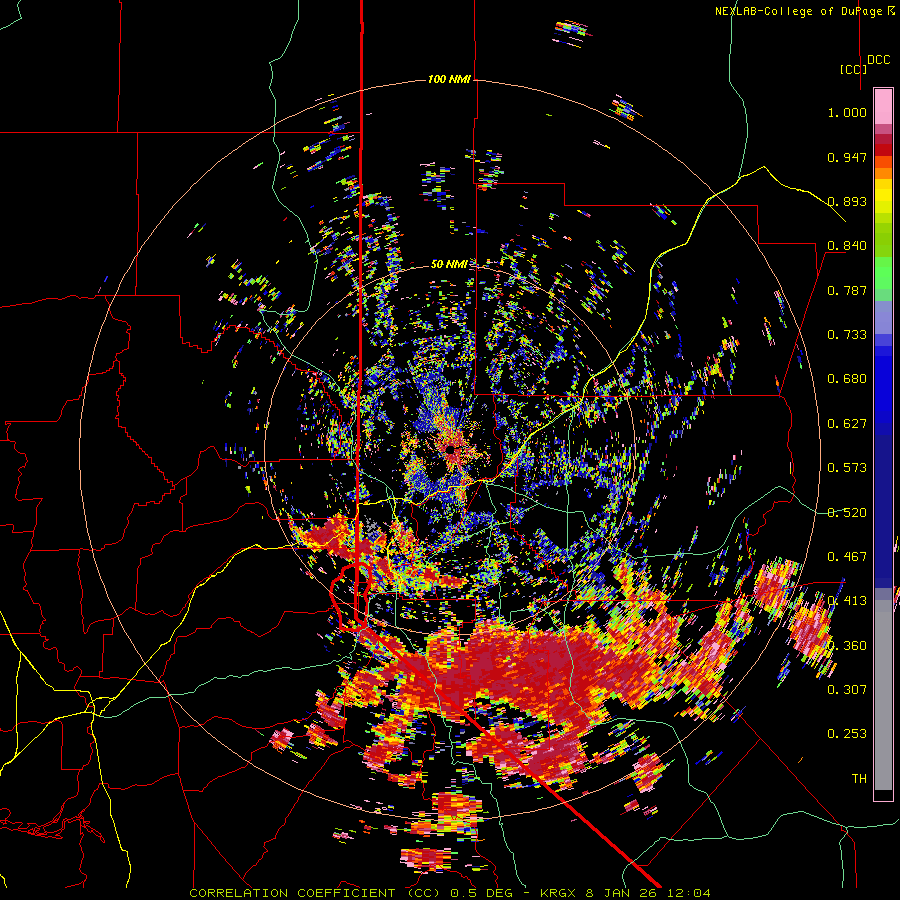Select the 0.733 scale value
The image size is (900, 900).
(x=847, y=335)
